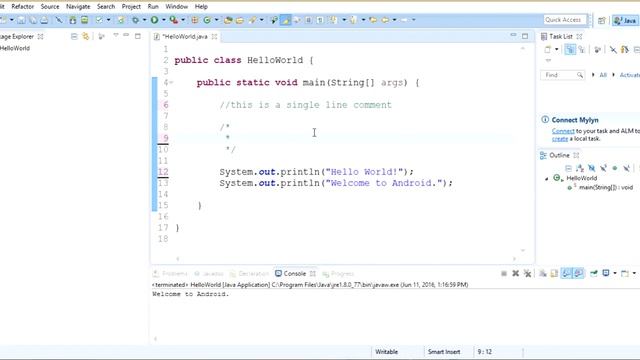Open Package Explorer View Menu triangle

(116, 36)
